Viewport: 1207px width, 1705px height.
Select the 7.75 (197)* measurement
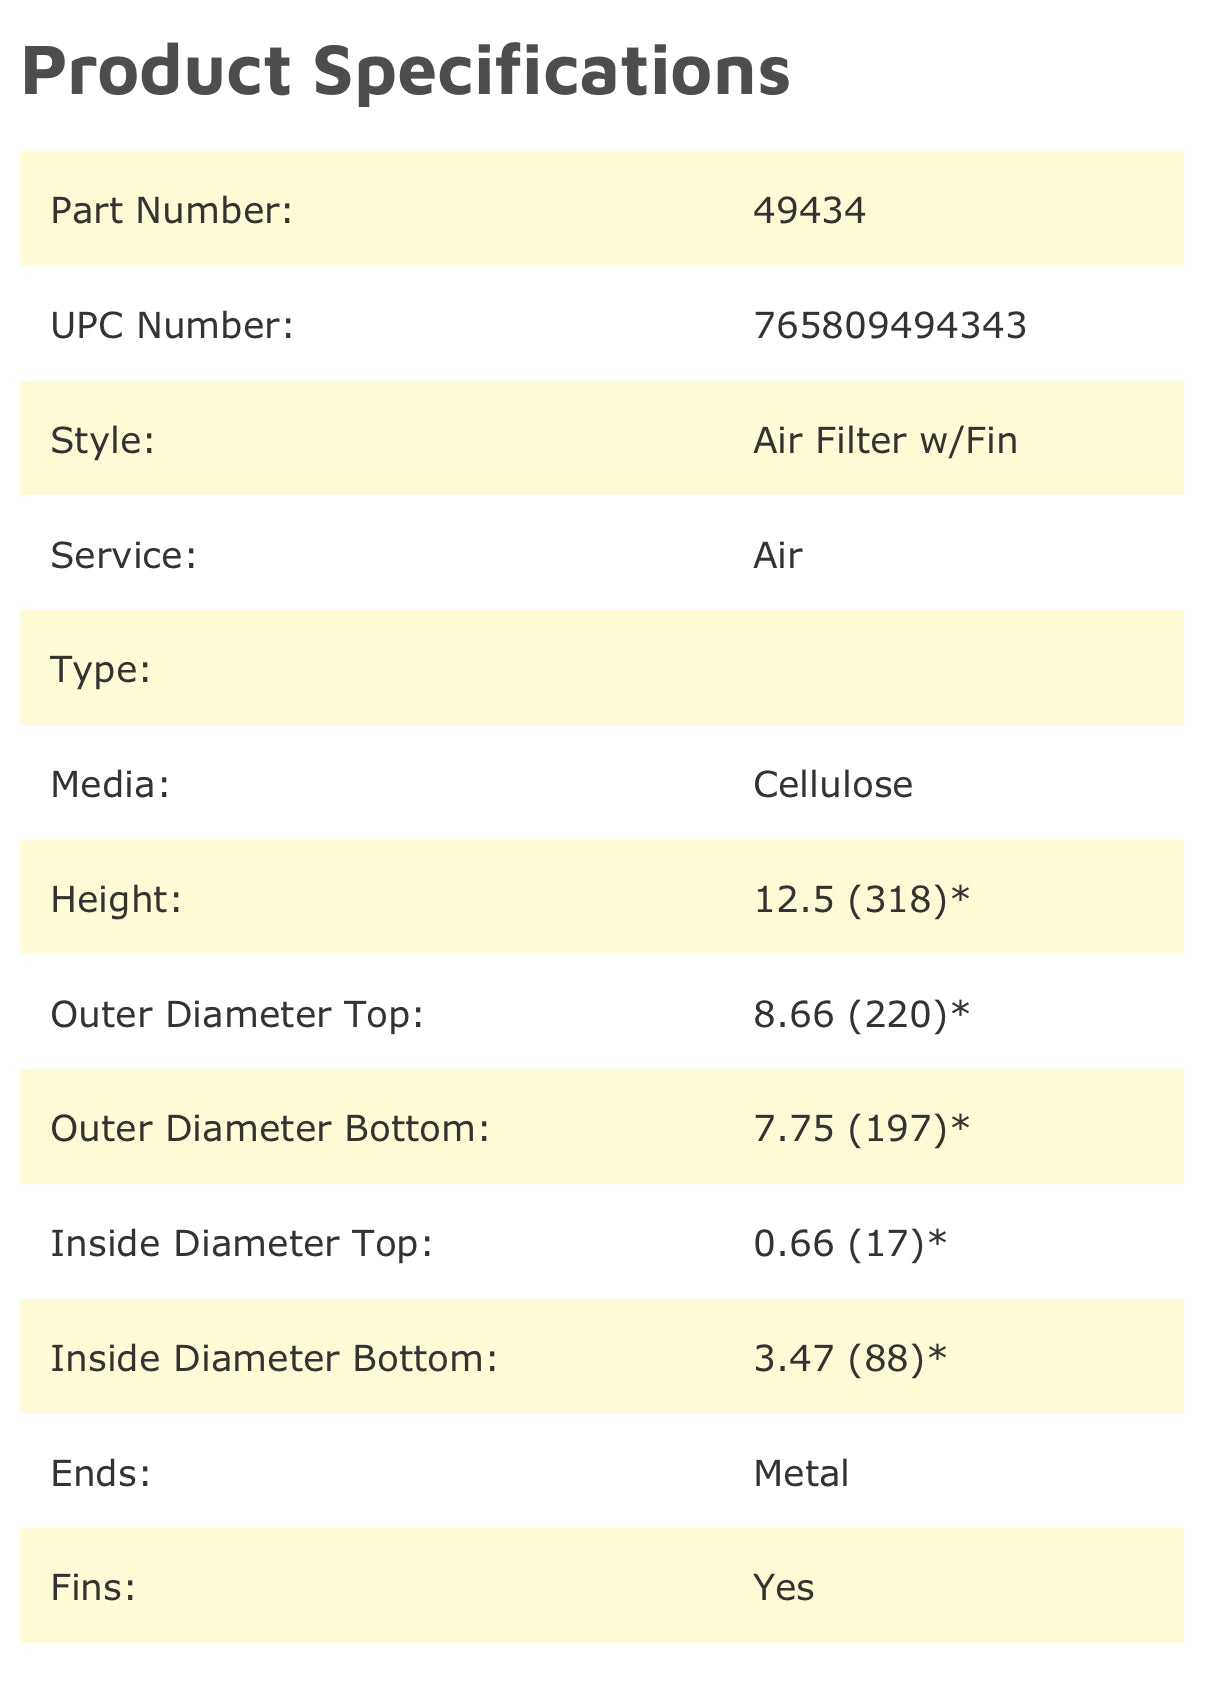point(861,1129)
